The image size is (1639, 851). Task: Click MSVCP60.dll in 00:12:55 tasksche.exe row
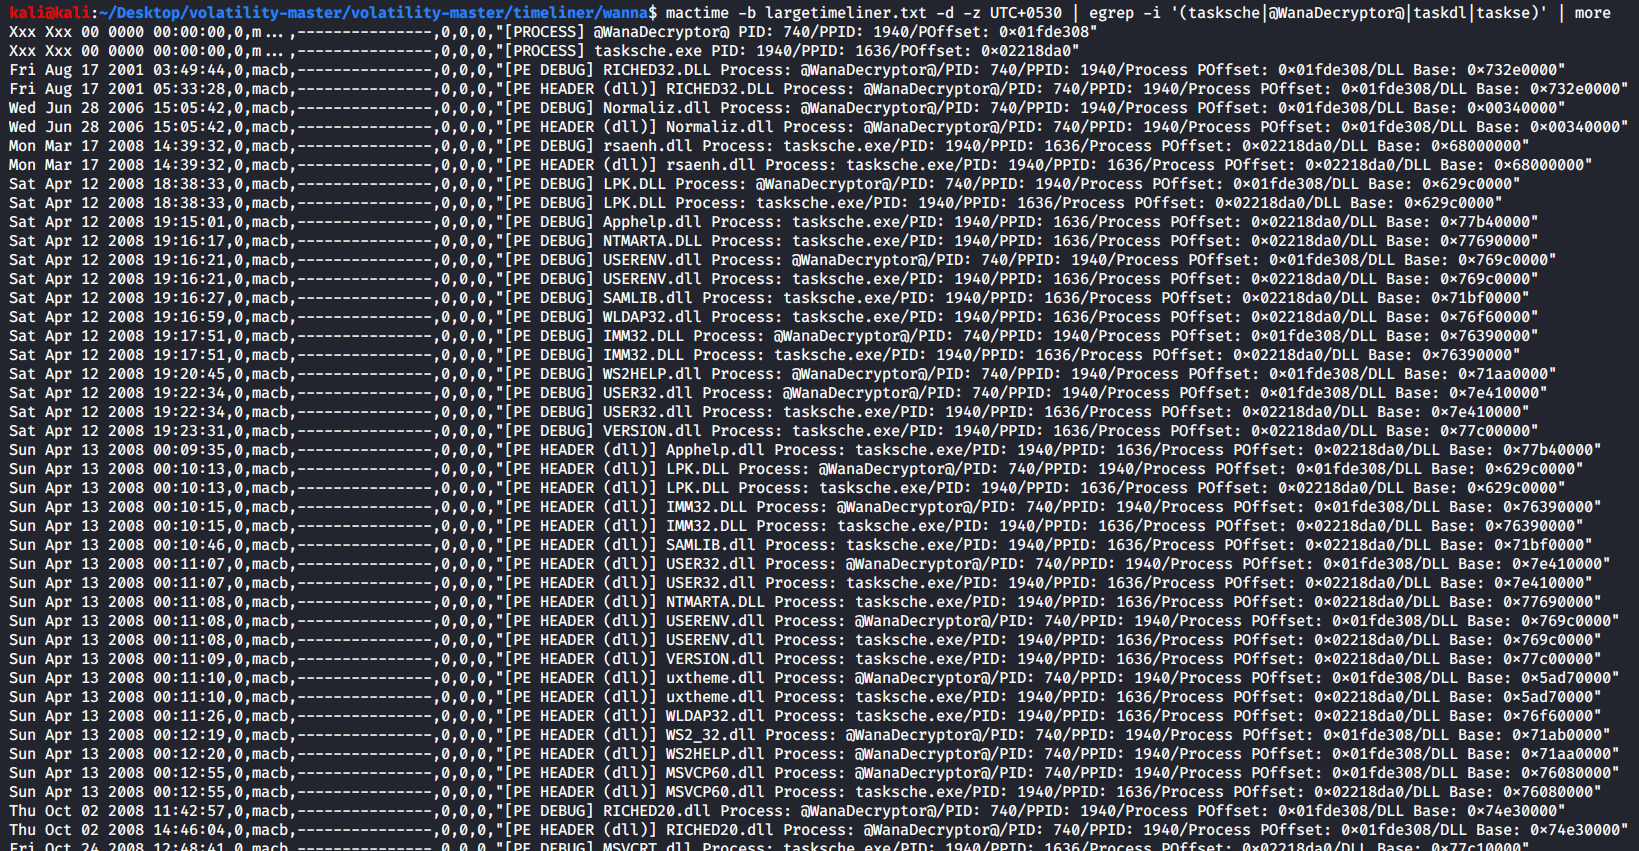716,791
